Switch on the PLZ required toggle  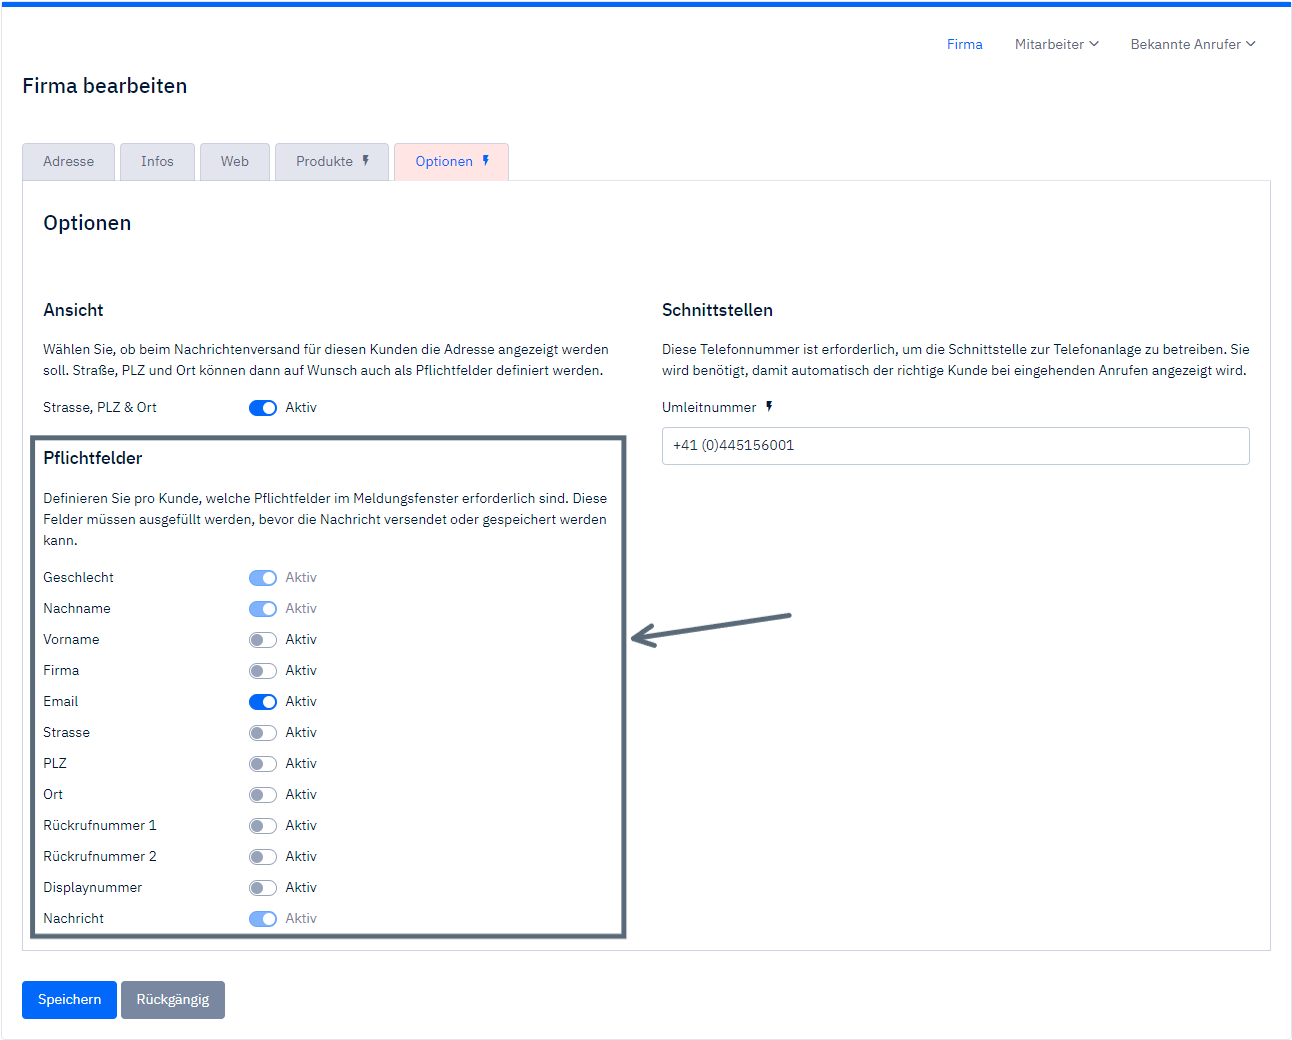pyautogui.click(x=263, y=764)
